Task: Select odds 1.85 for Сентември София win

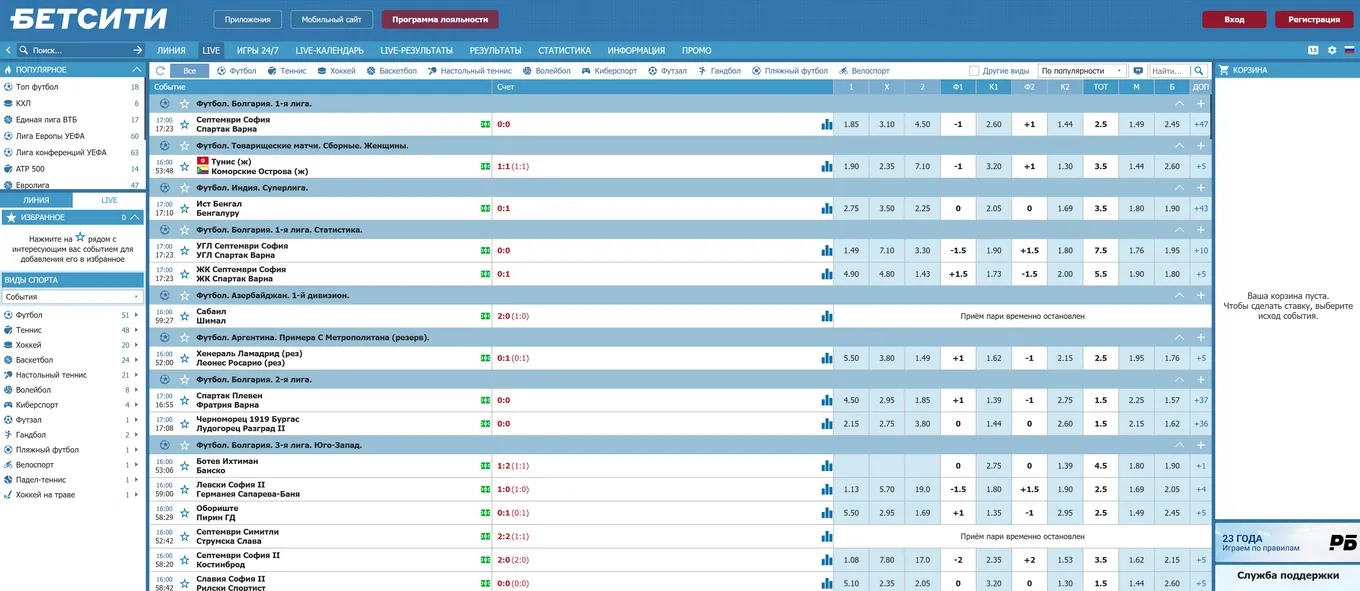Action: (851, 125)
